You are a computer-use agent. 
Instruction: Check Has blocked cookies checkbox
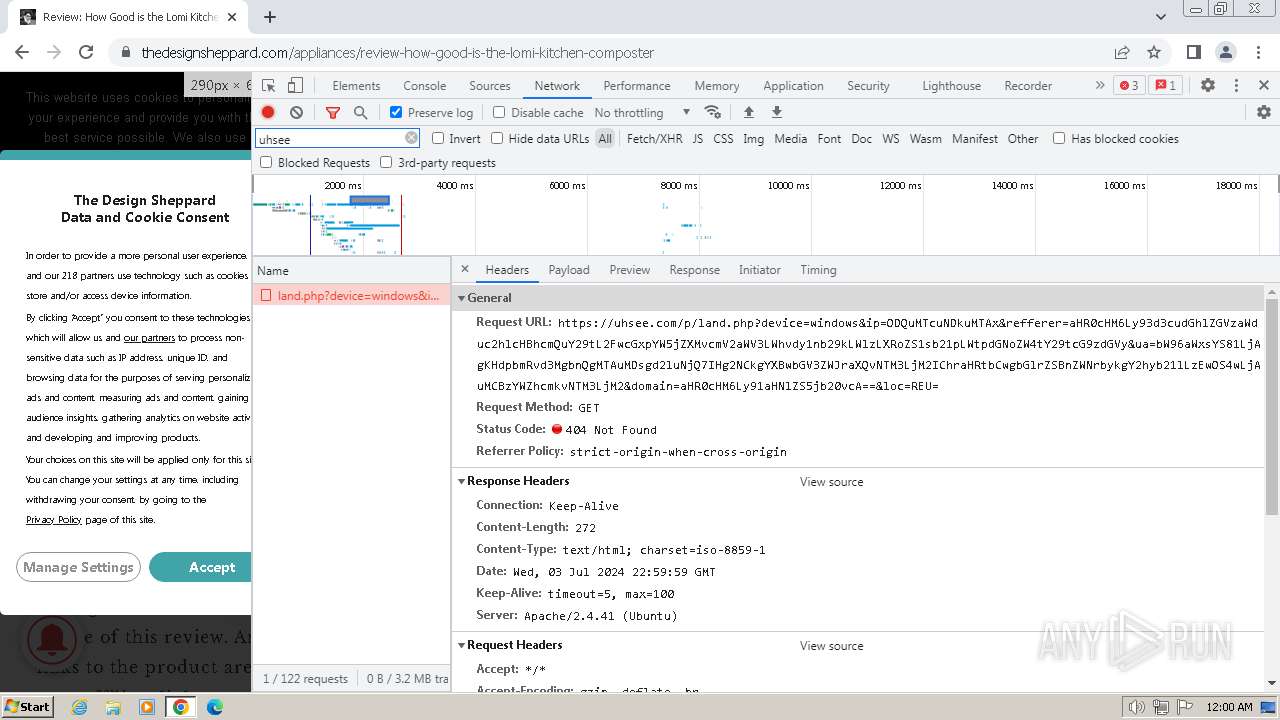(x=1059, y=138)
